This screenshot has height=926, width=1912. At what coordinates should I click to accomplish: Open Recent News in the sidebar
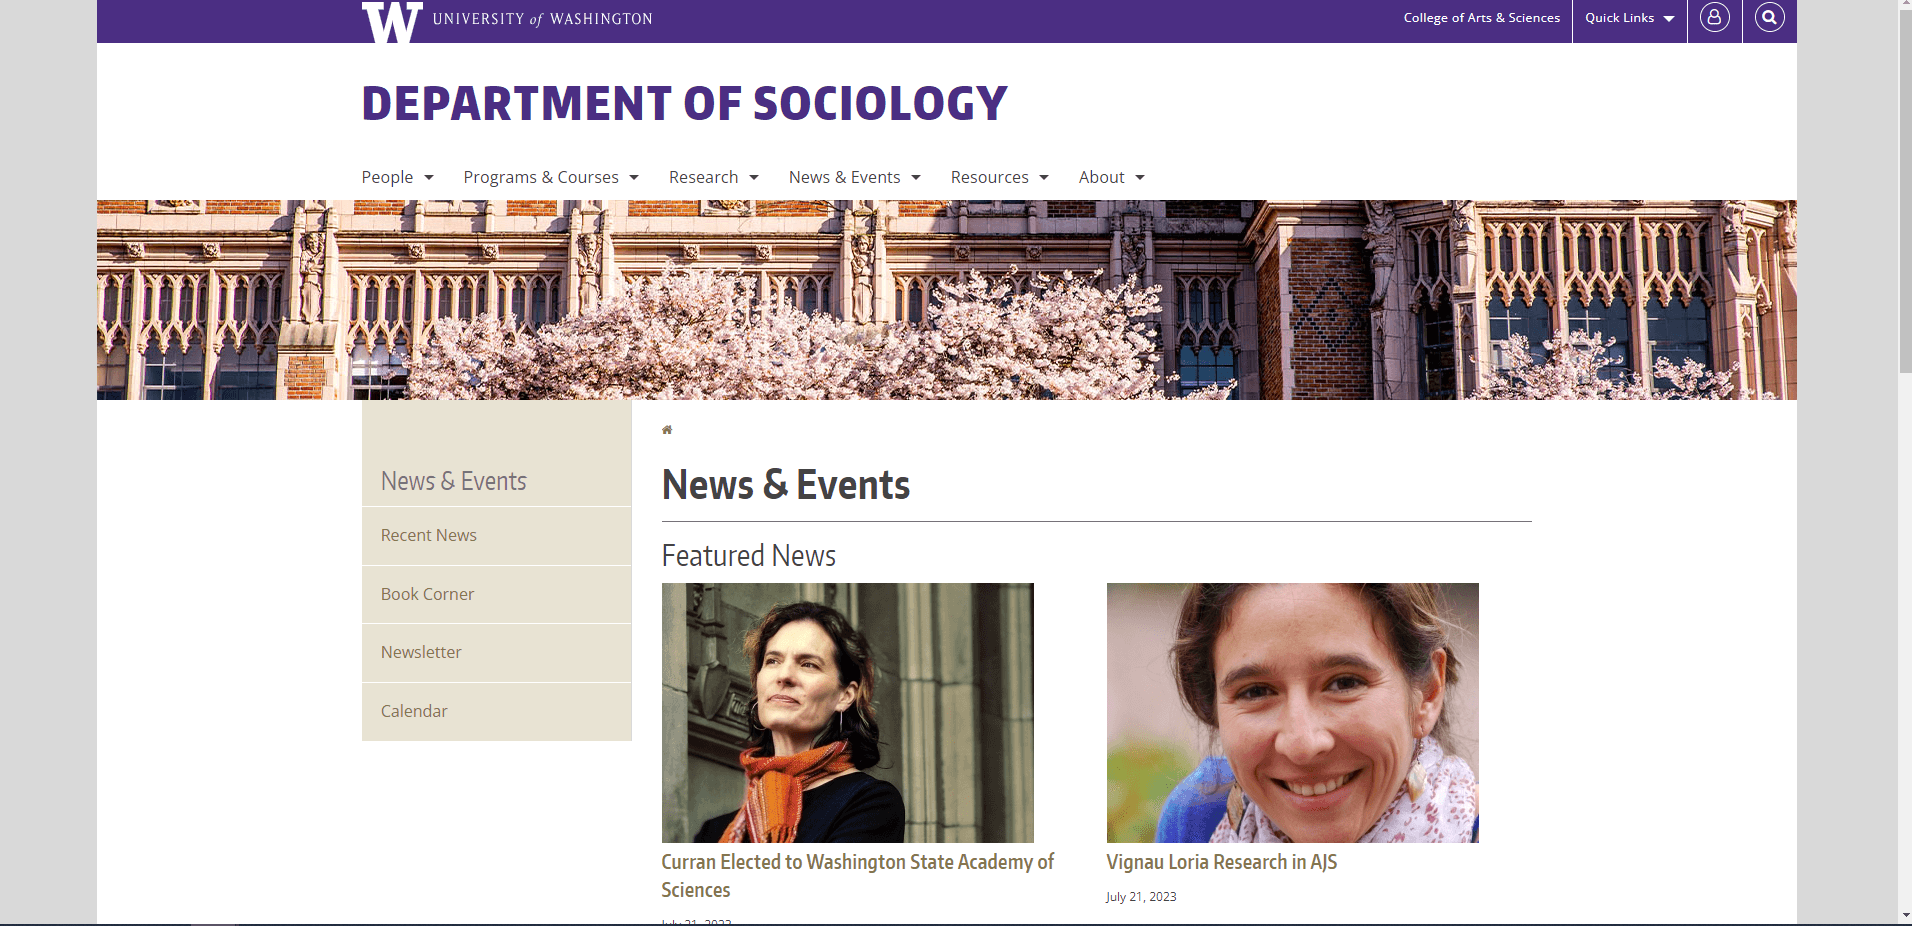pos(497,536)
